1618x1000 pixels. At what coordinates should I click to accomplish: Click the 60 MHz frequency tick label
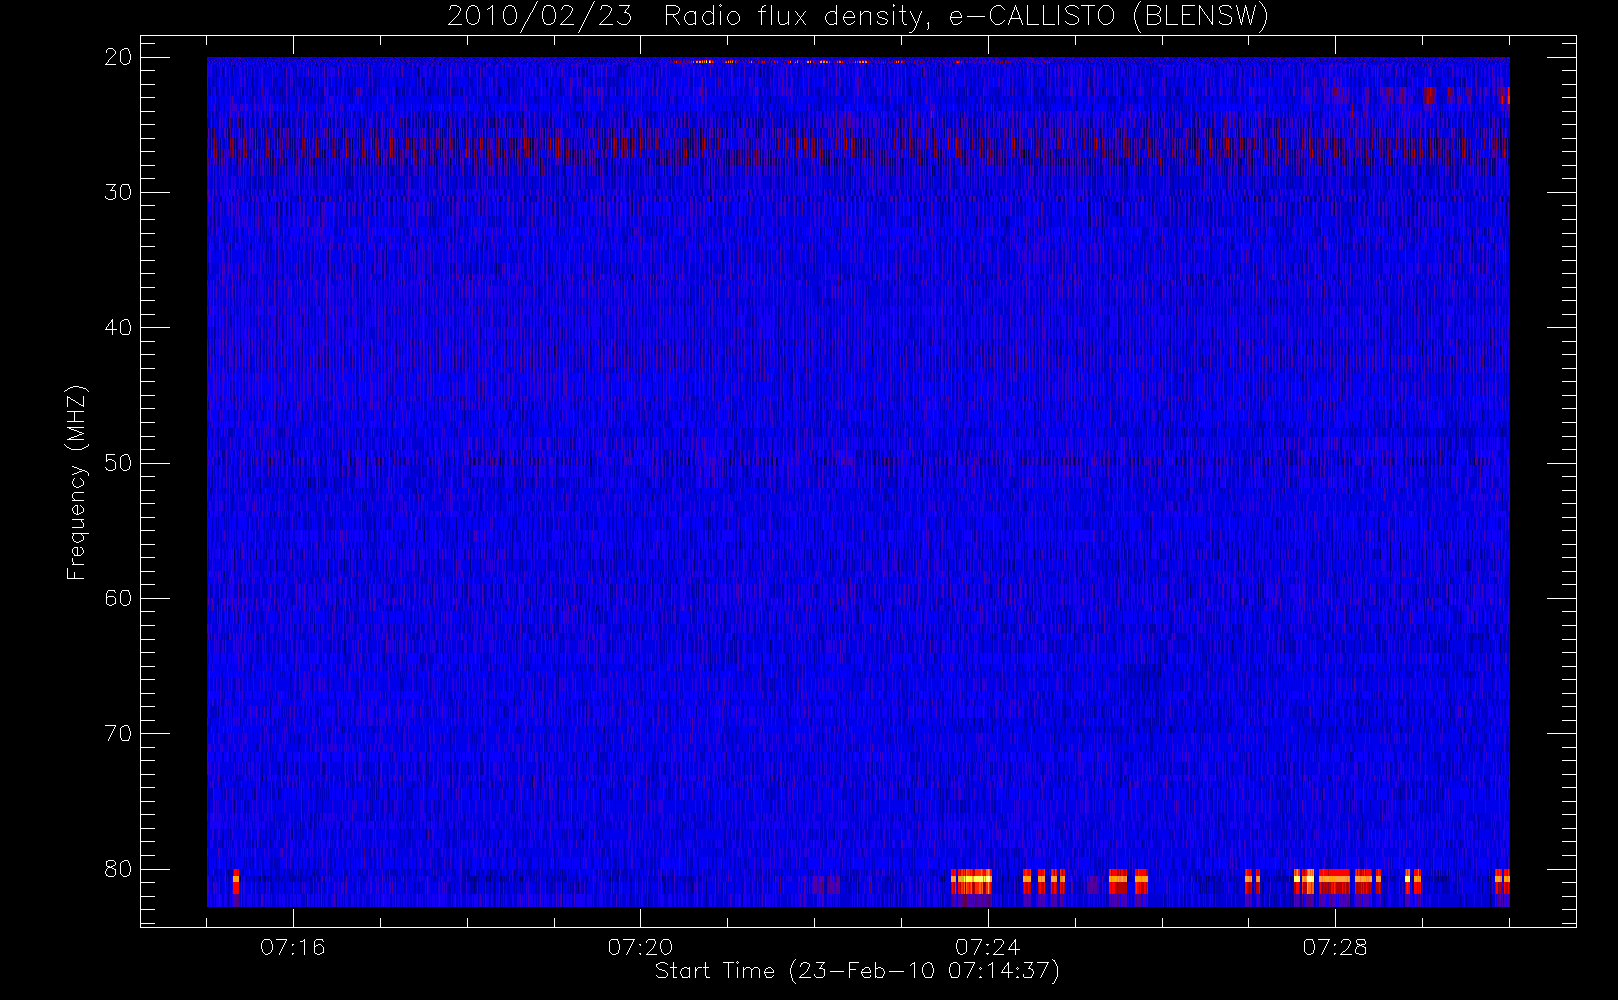pyautogui.click(x=118, y=598)
